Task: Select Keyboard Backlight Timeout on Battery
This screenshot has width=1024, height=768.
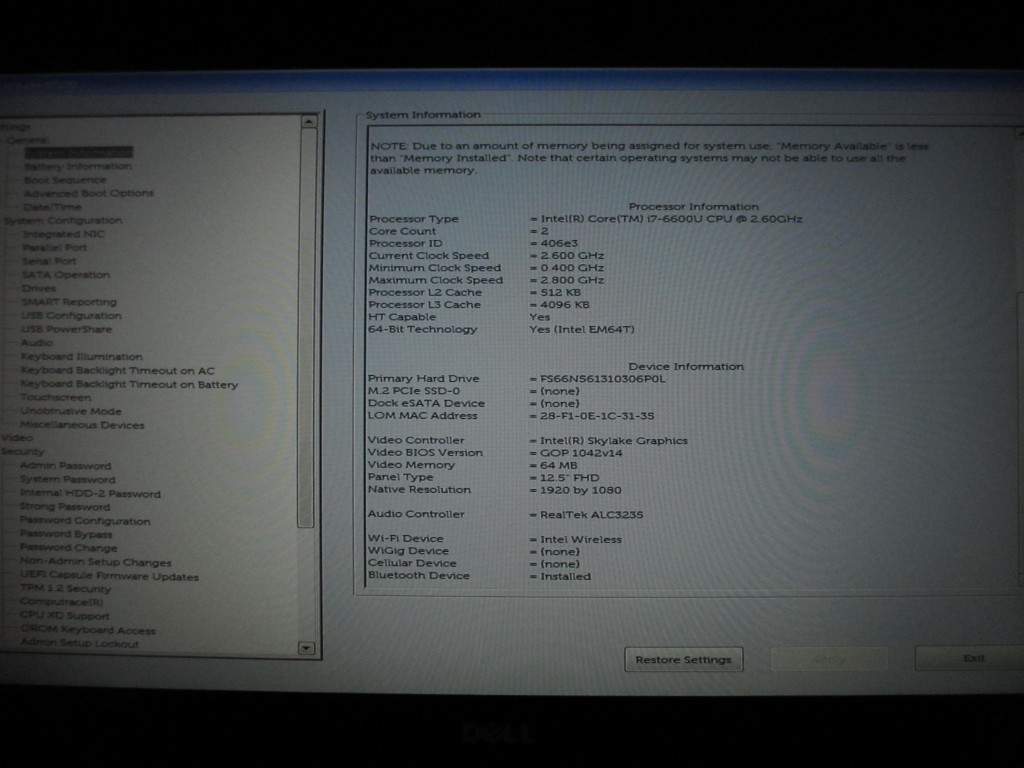Action: [x=129, y=385]
